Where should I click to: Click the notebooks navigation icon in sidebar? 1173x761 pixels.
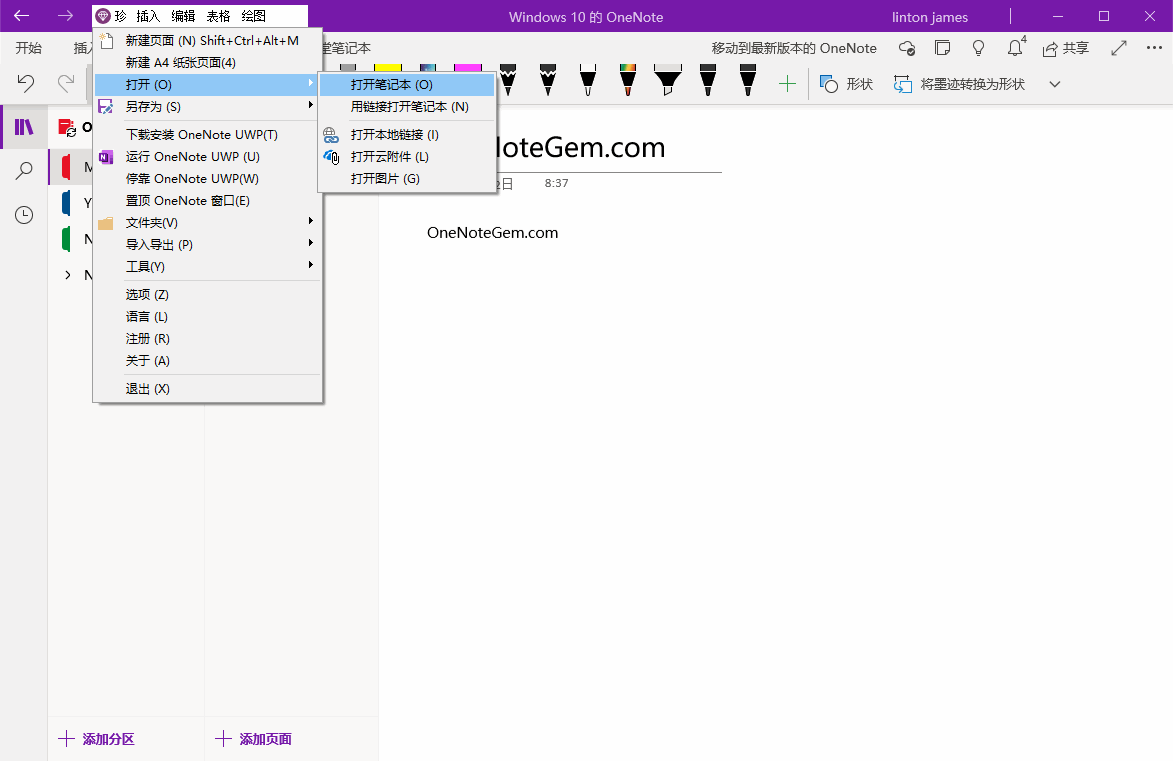(x=24, y=127)
